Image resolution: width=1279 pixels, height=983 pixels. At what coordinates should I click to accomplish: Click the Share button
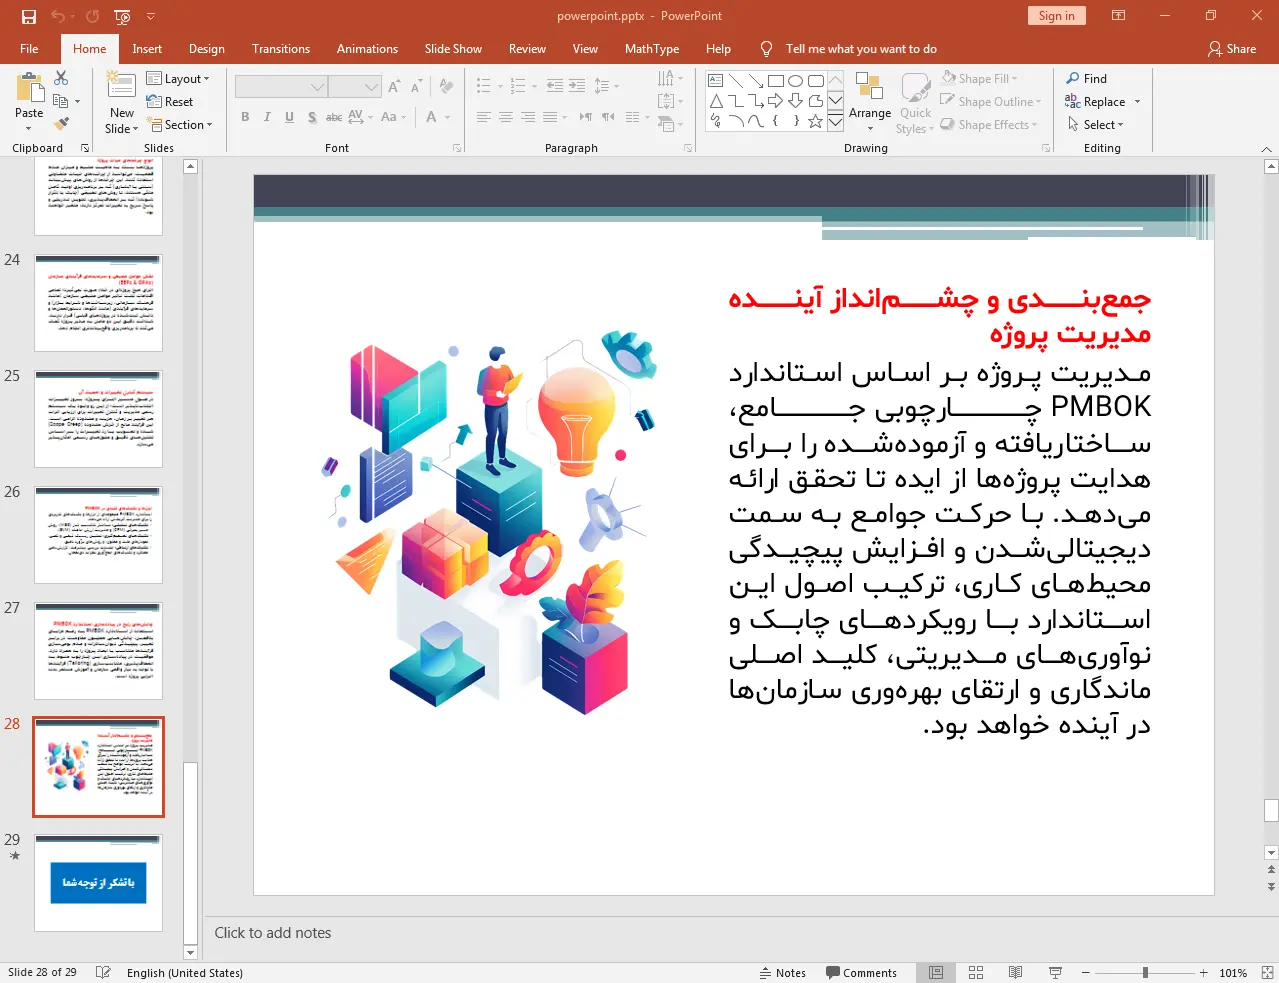point(1232,48)
